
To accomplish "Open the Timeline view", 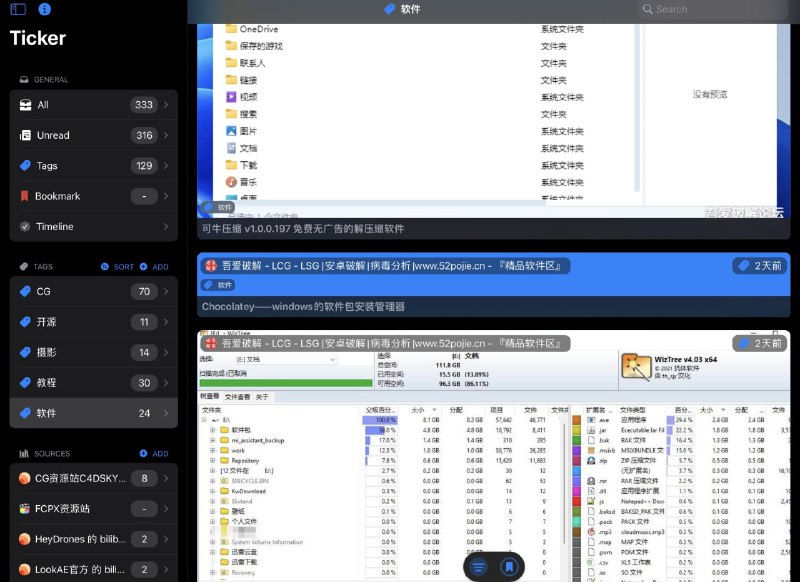I will (94, 226).
